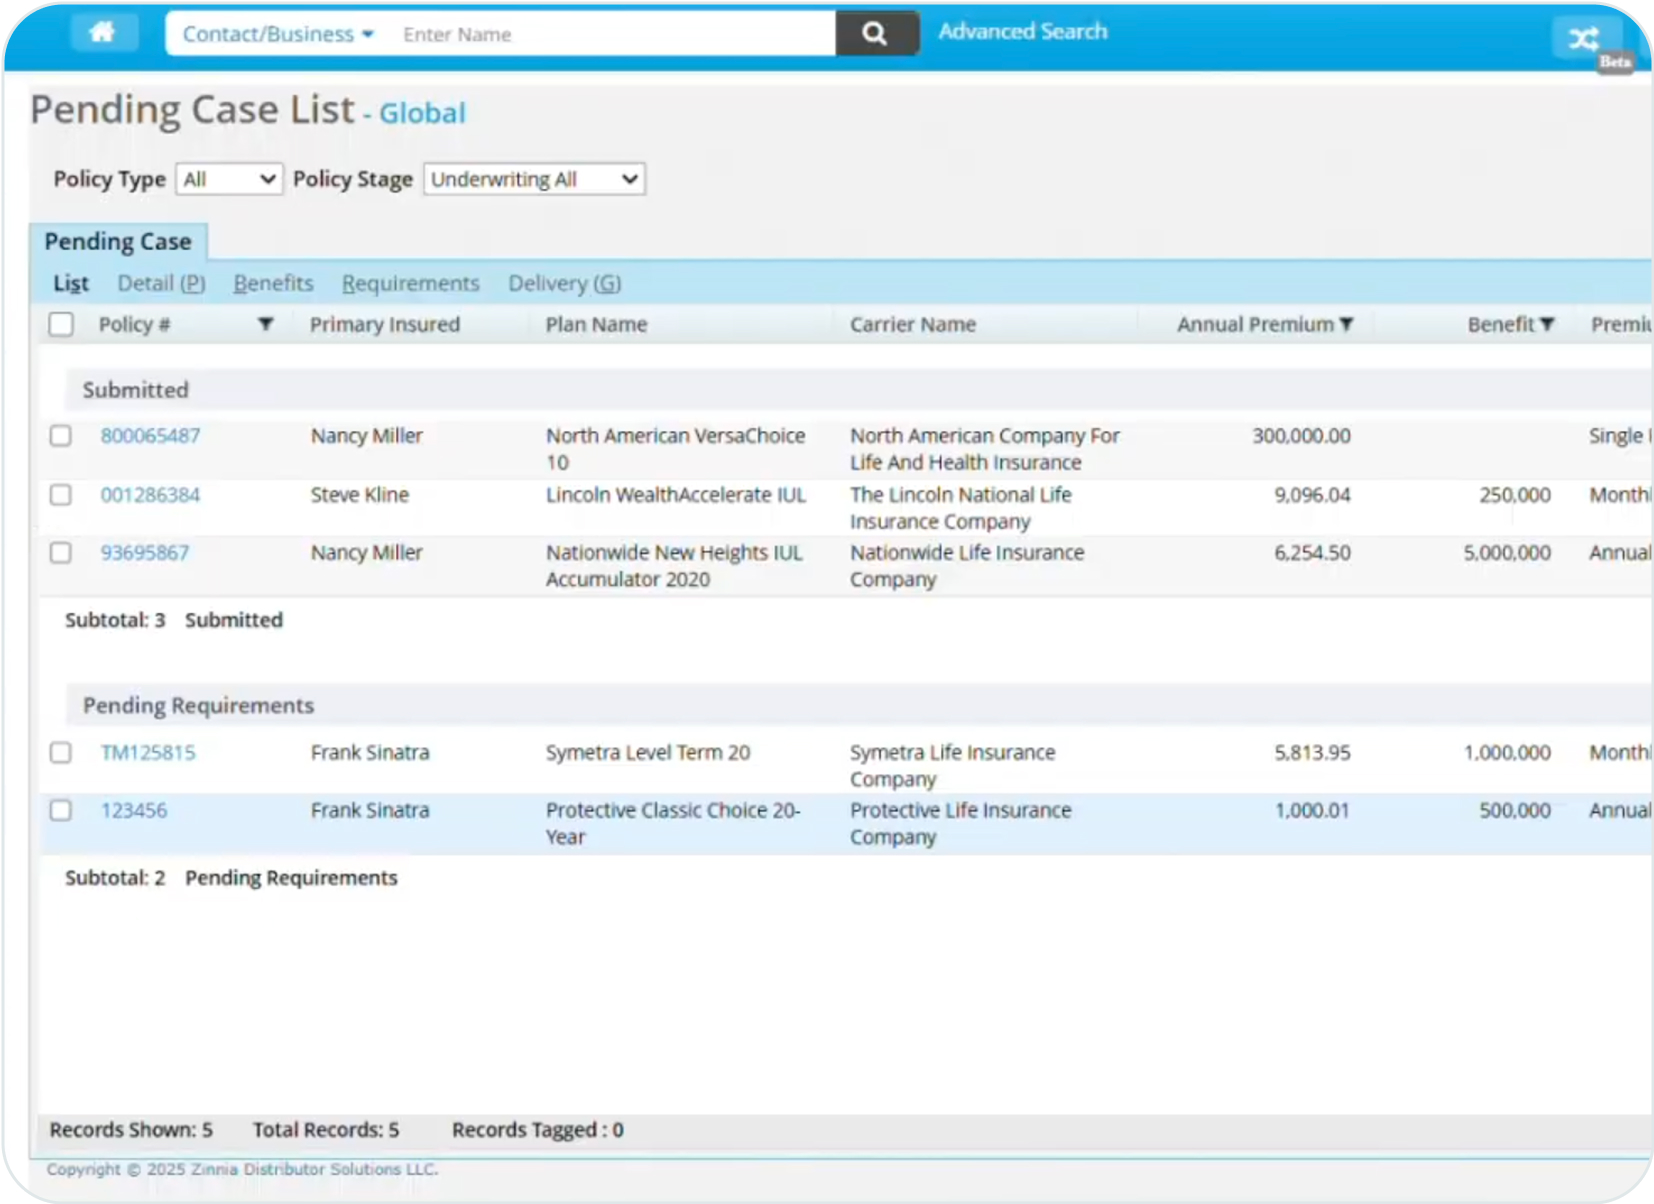1654x1204 pixels.
Task: Click the Records Tagged : 0 status
Action: point(537,1130)
